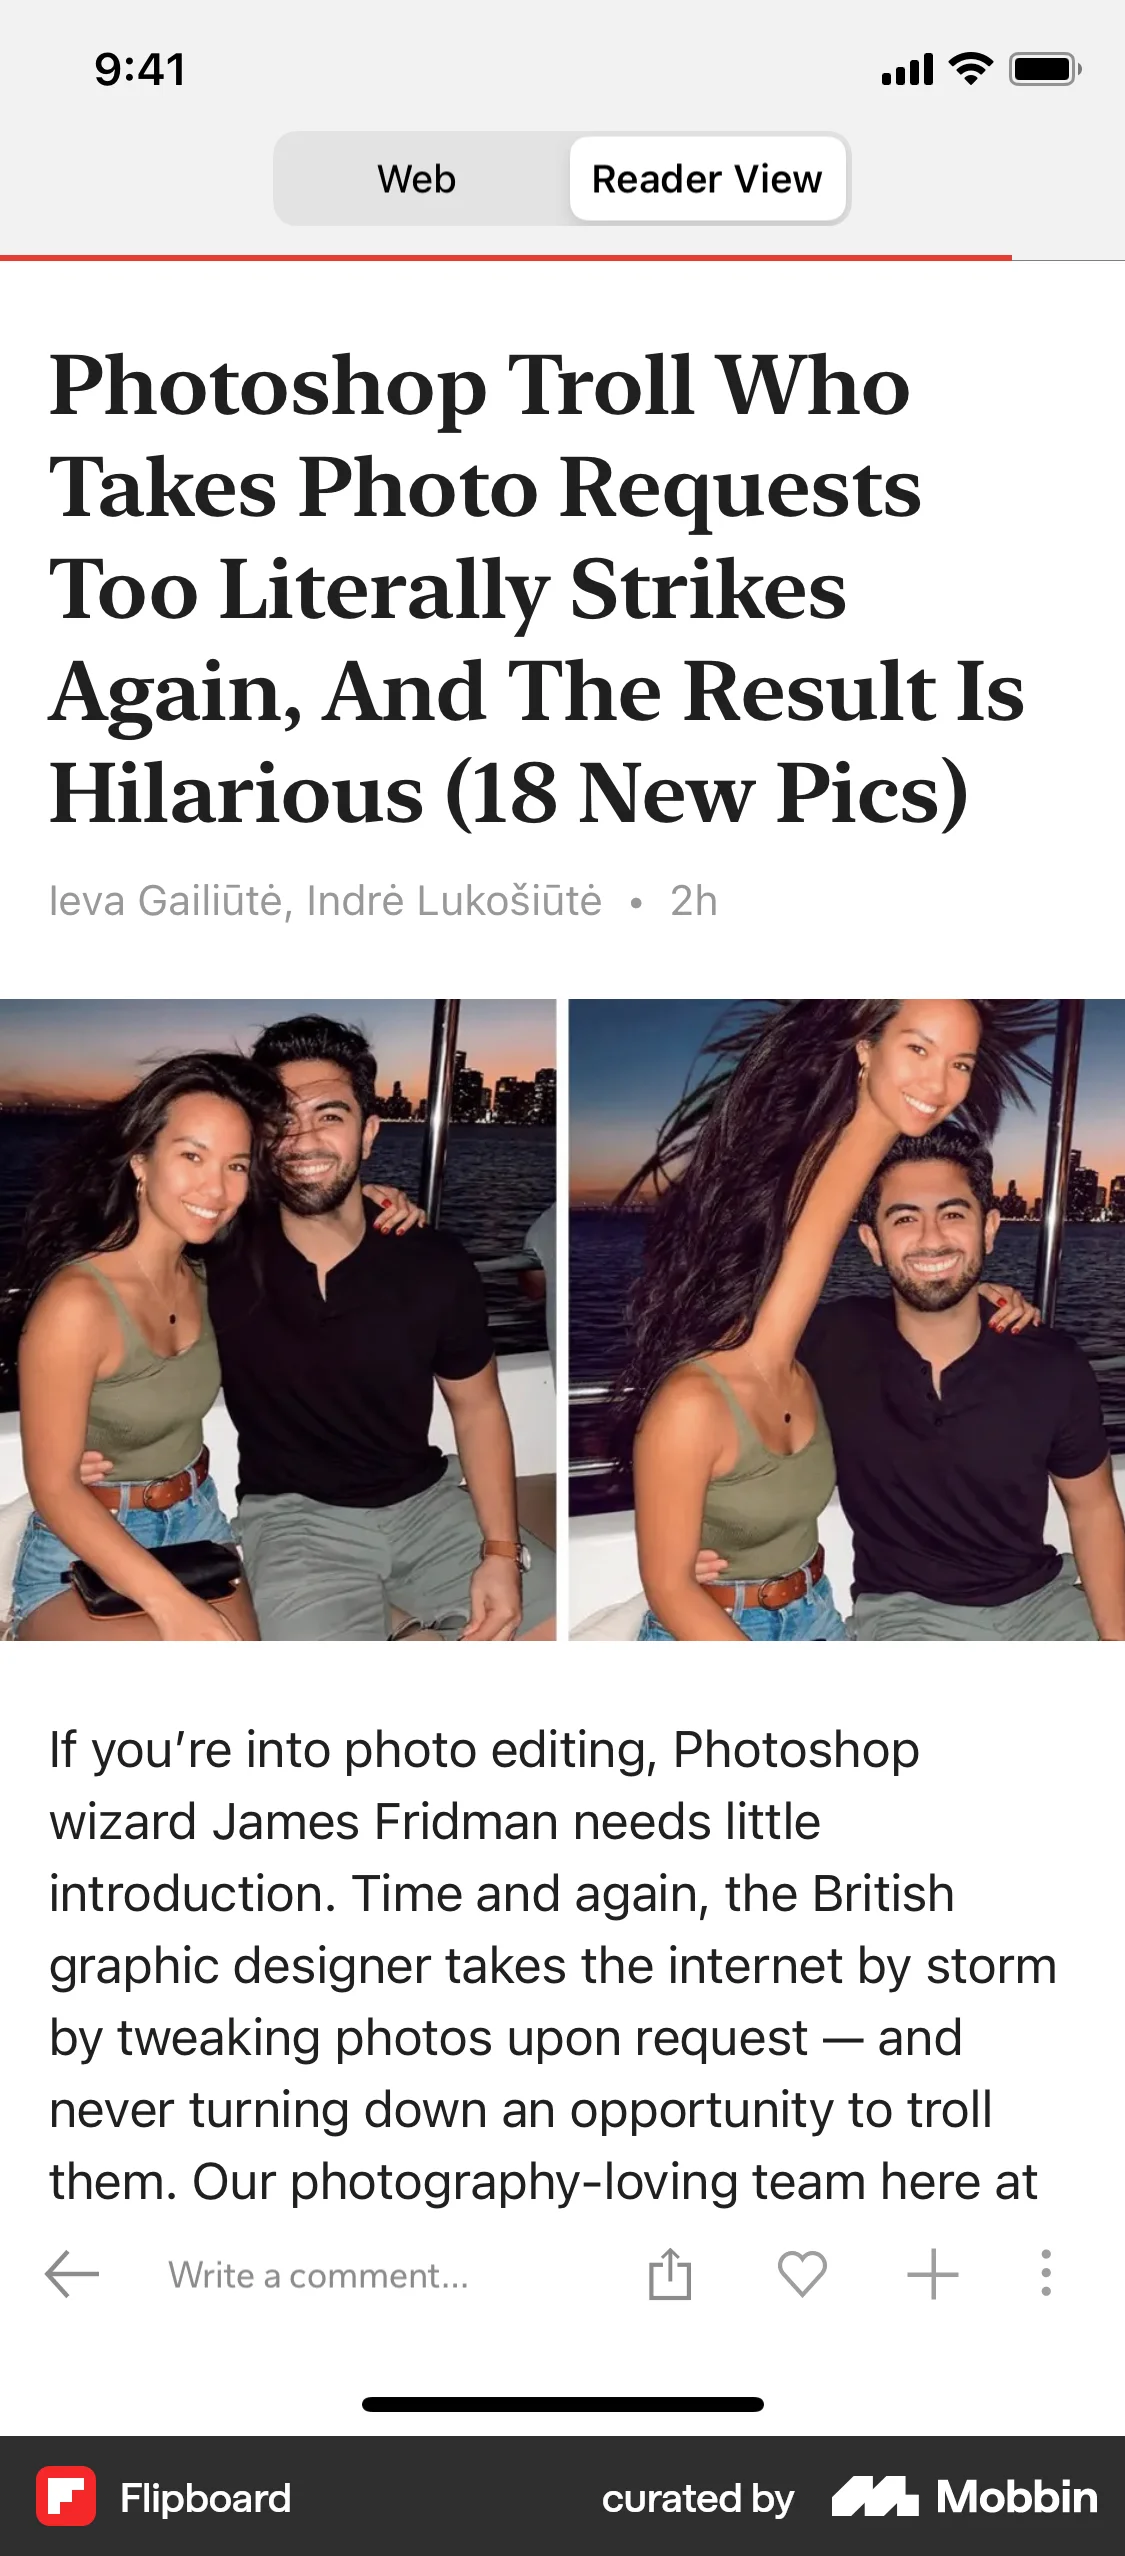
Task: Tap the Mobbin logo in the footer
Action: pyautogui.click(x=964, y=2497)
